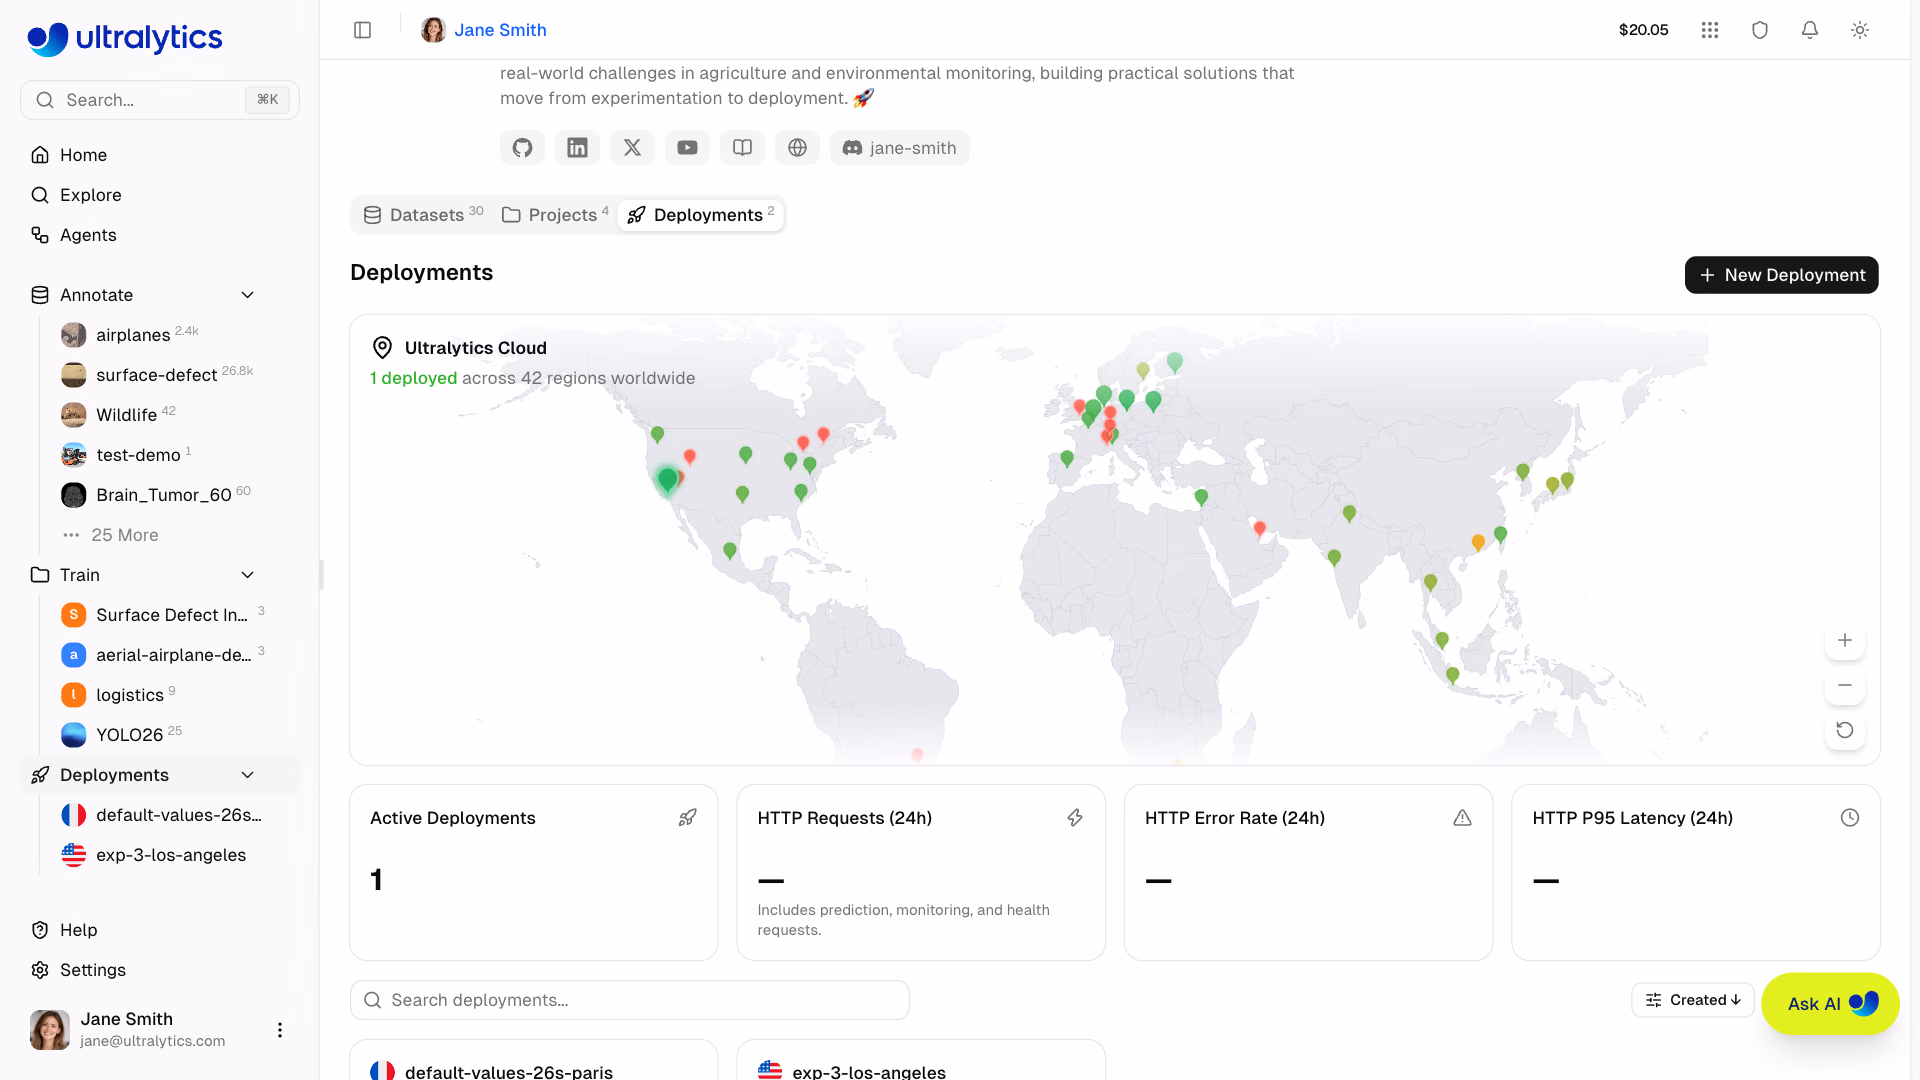Switch to the Datasets tab

424,215
